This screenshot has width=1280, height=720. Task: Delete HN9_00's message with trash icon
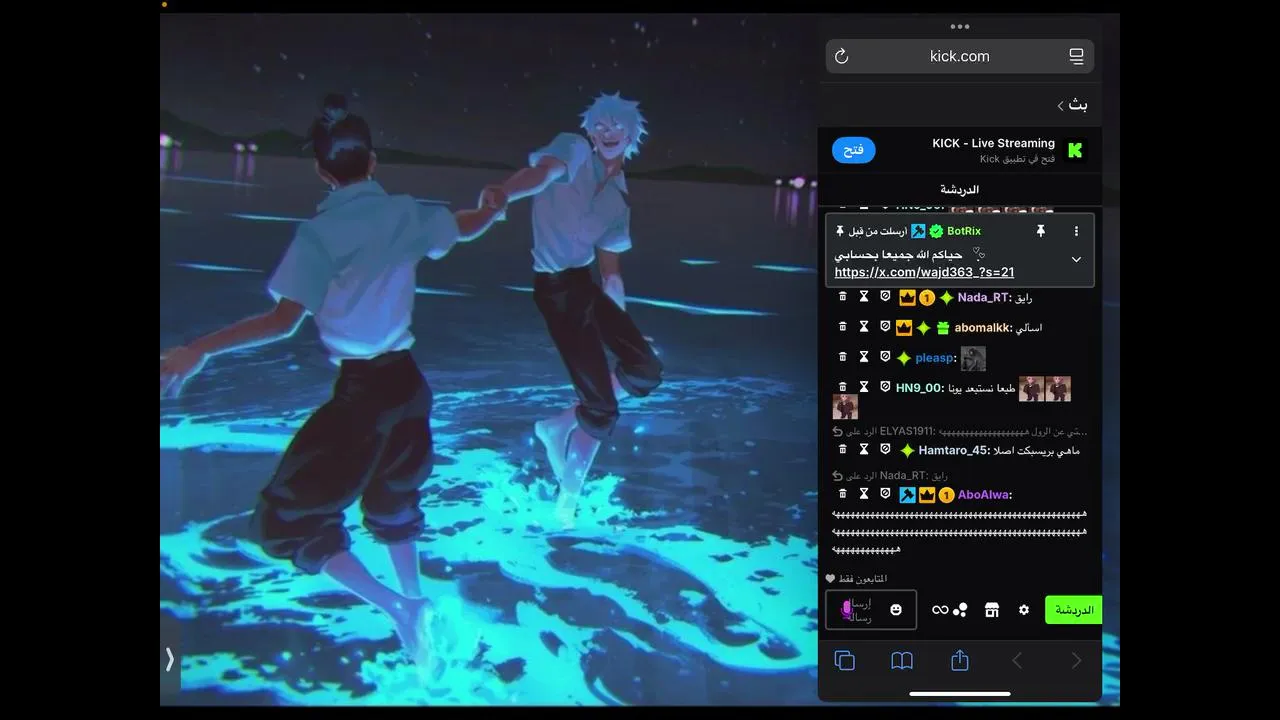point(842,387)
